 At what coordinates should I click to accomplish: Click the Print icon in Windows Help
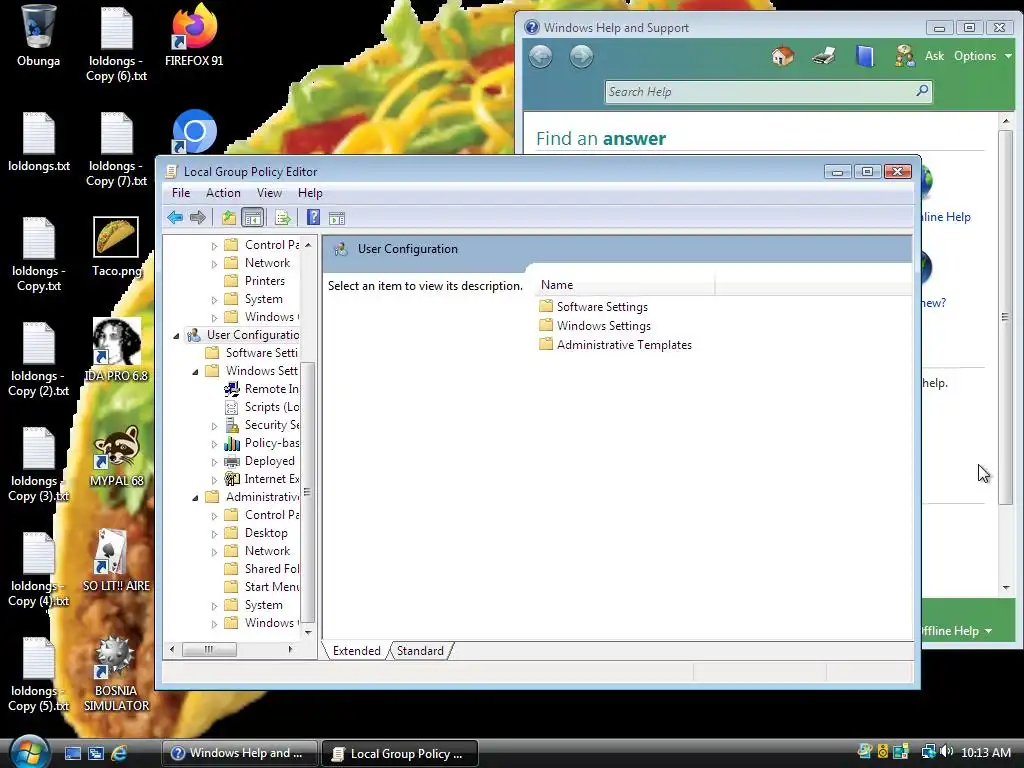[824, 56]
